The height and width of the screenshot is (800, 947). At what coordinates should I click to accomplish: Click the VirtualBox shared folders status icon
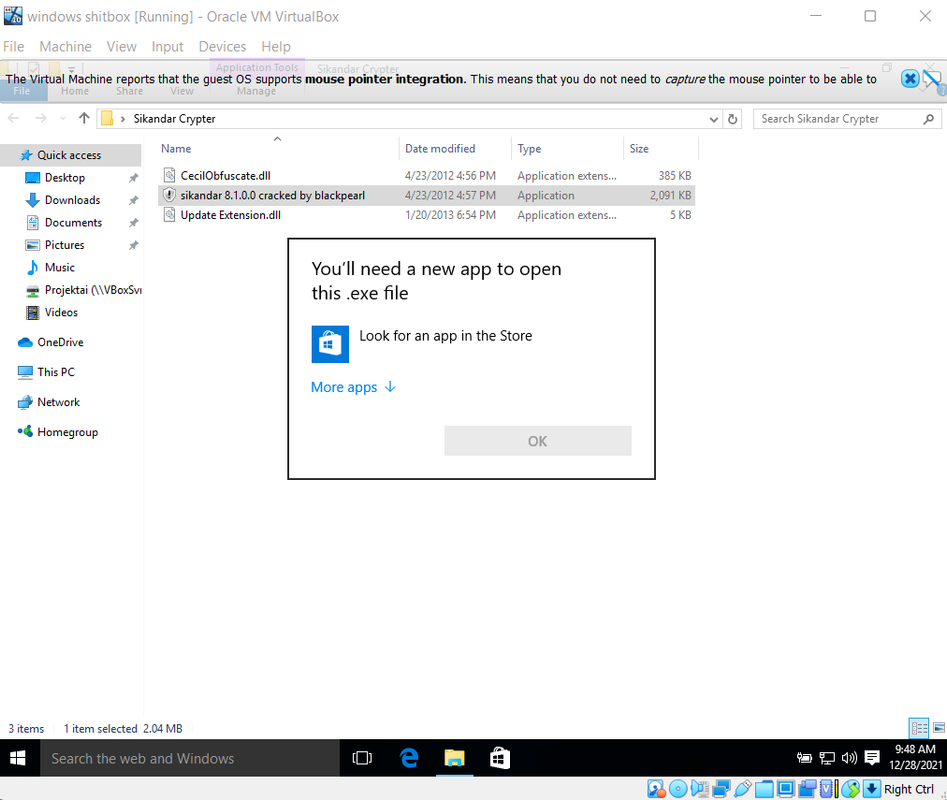tap(765, 789)
